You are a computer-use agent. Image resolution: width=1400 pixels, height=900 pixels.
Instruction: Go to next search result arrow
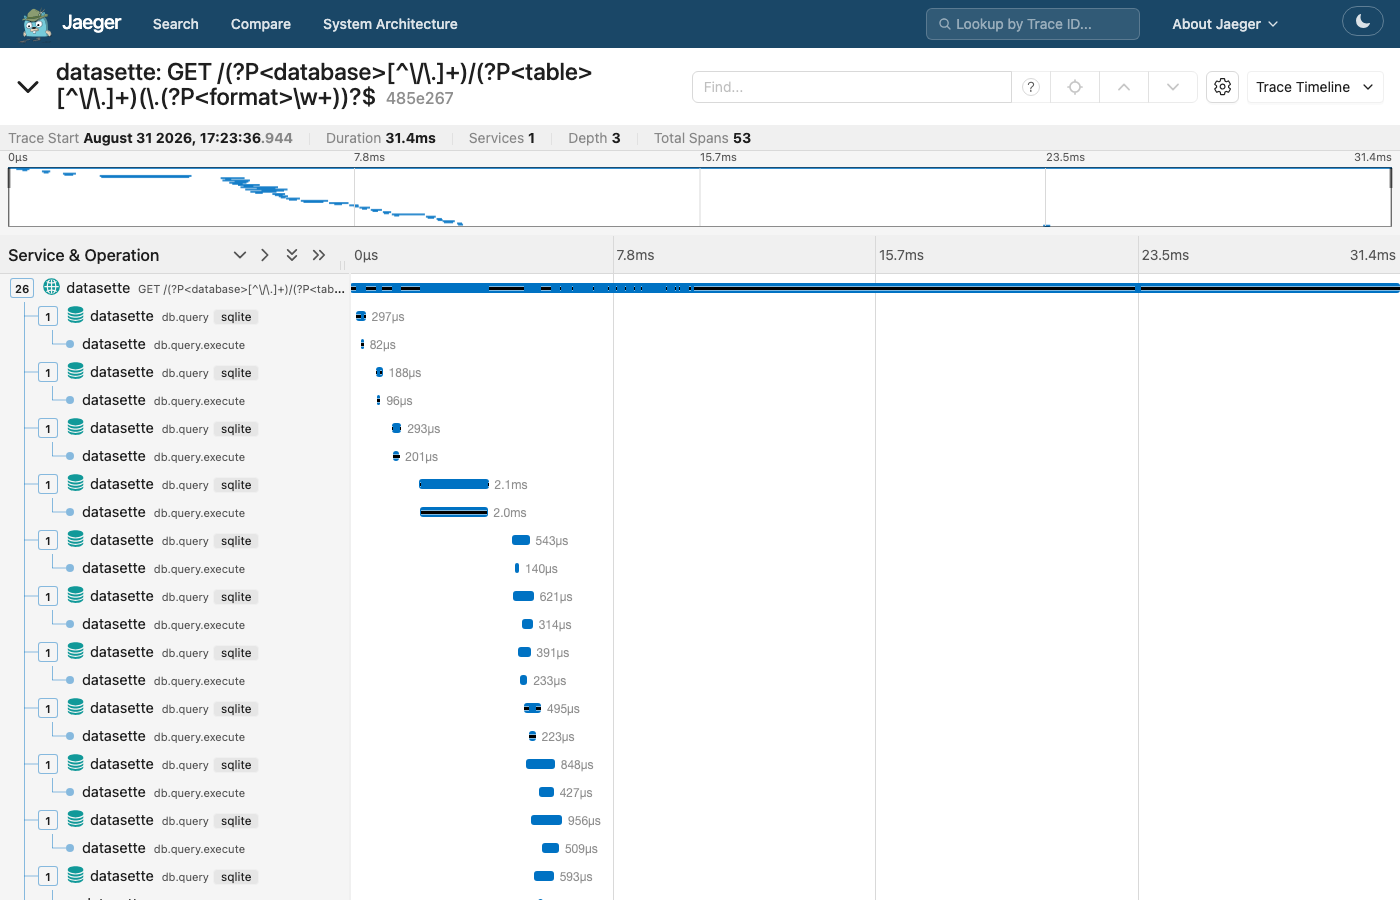point(1173,87)
